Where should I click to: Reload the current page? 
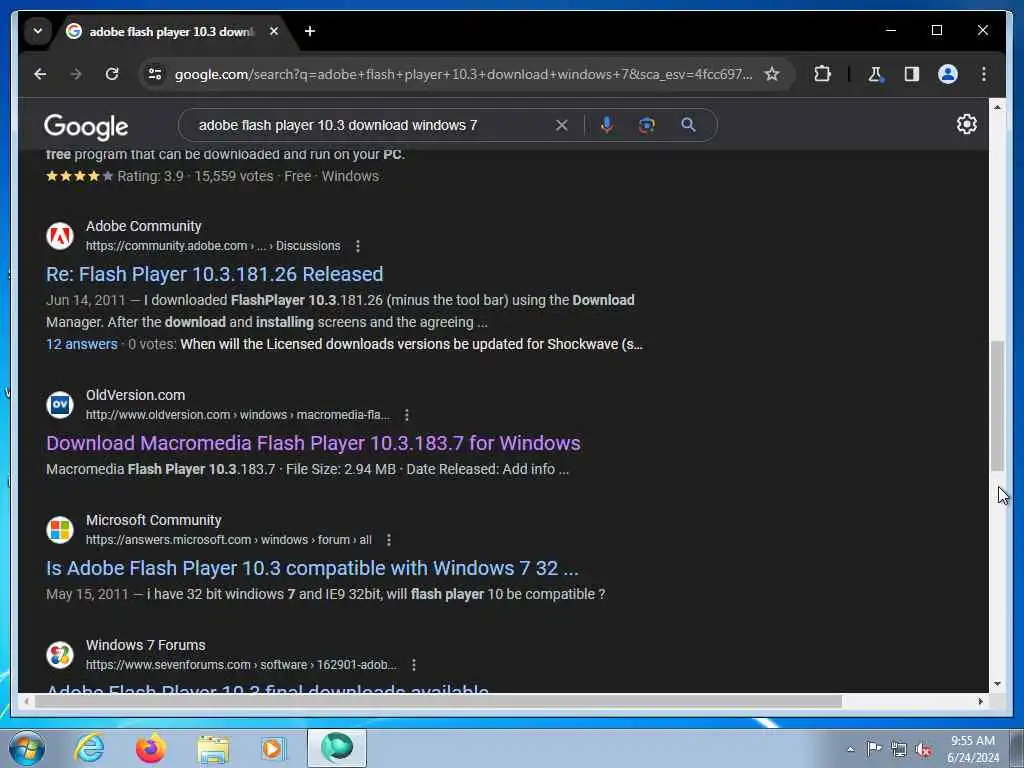pos(112,74)
